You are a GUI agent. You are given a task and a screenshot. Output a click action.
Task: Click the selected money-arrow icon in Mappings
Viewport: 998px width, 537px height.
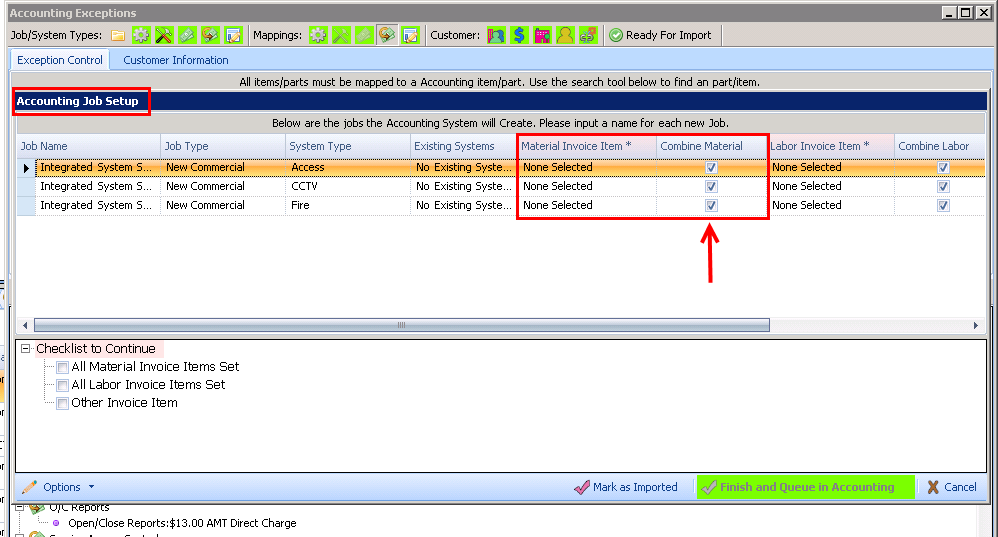(x=387, y=35)
